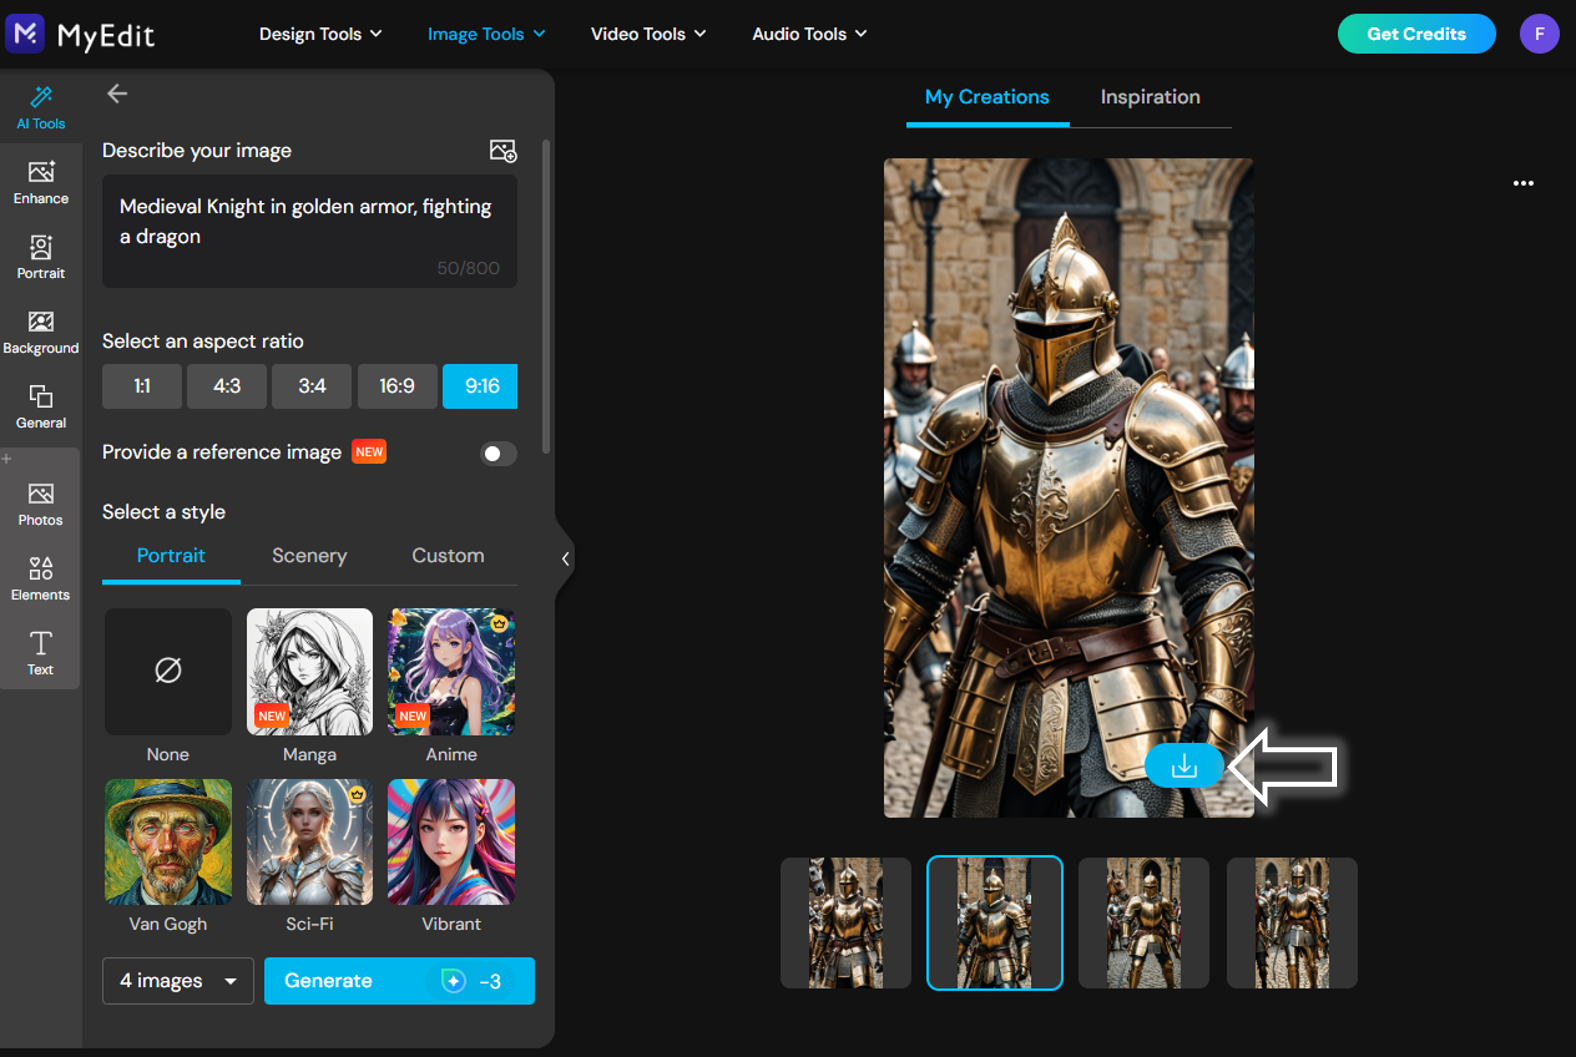Screen dimensions: 1576x1057
Task: Click the Generate button
Action: pos(399,981)
